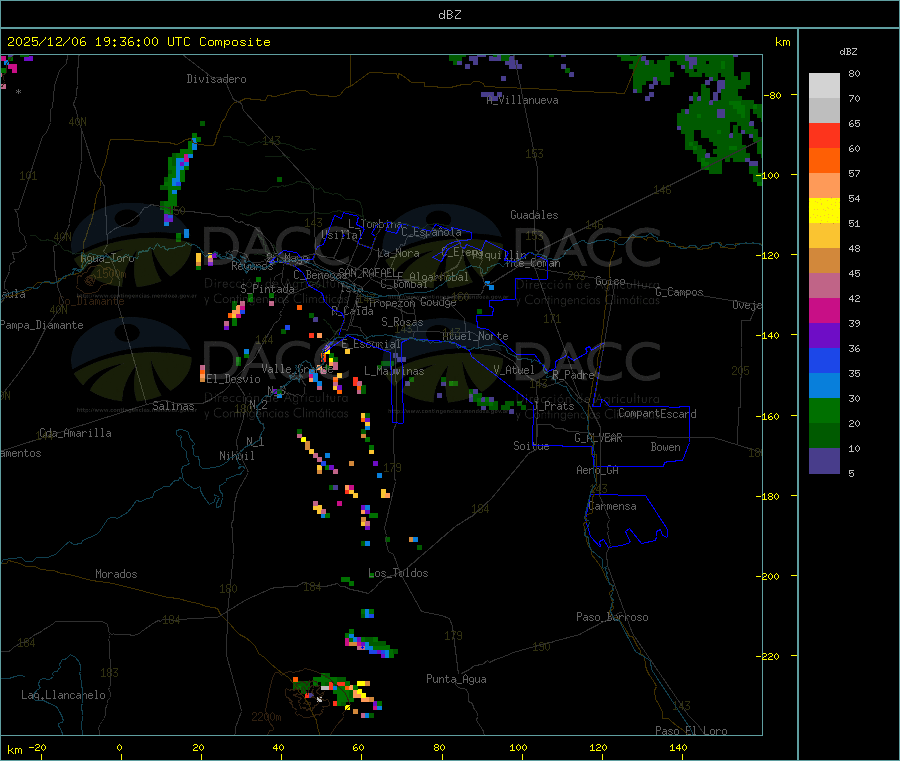Click the '100' tick on bottom km axis

click(518, 747)
